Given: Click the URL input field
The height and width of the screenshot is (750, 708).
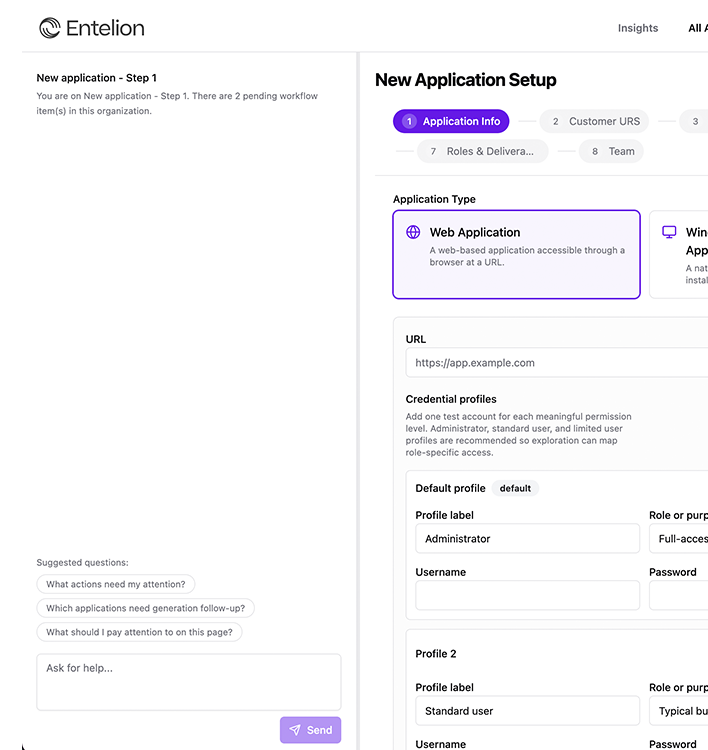Looking at the screenshot, I should 557,363.
